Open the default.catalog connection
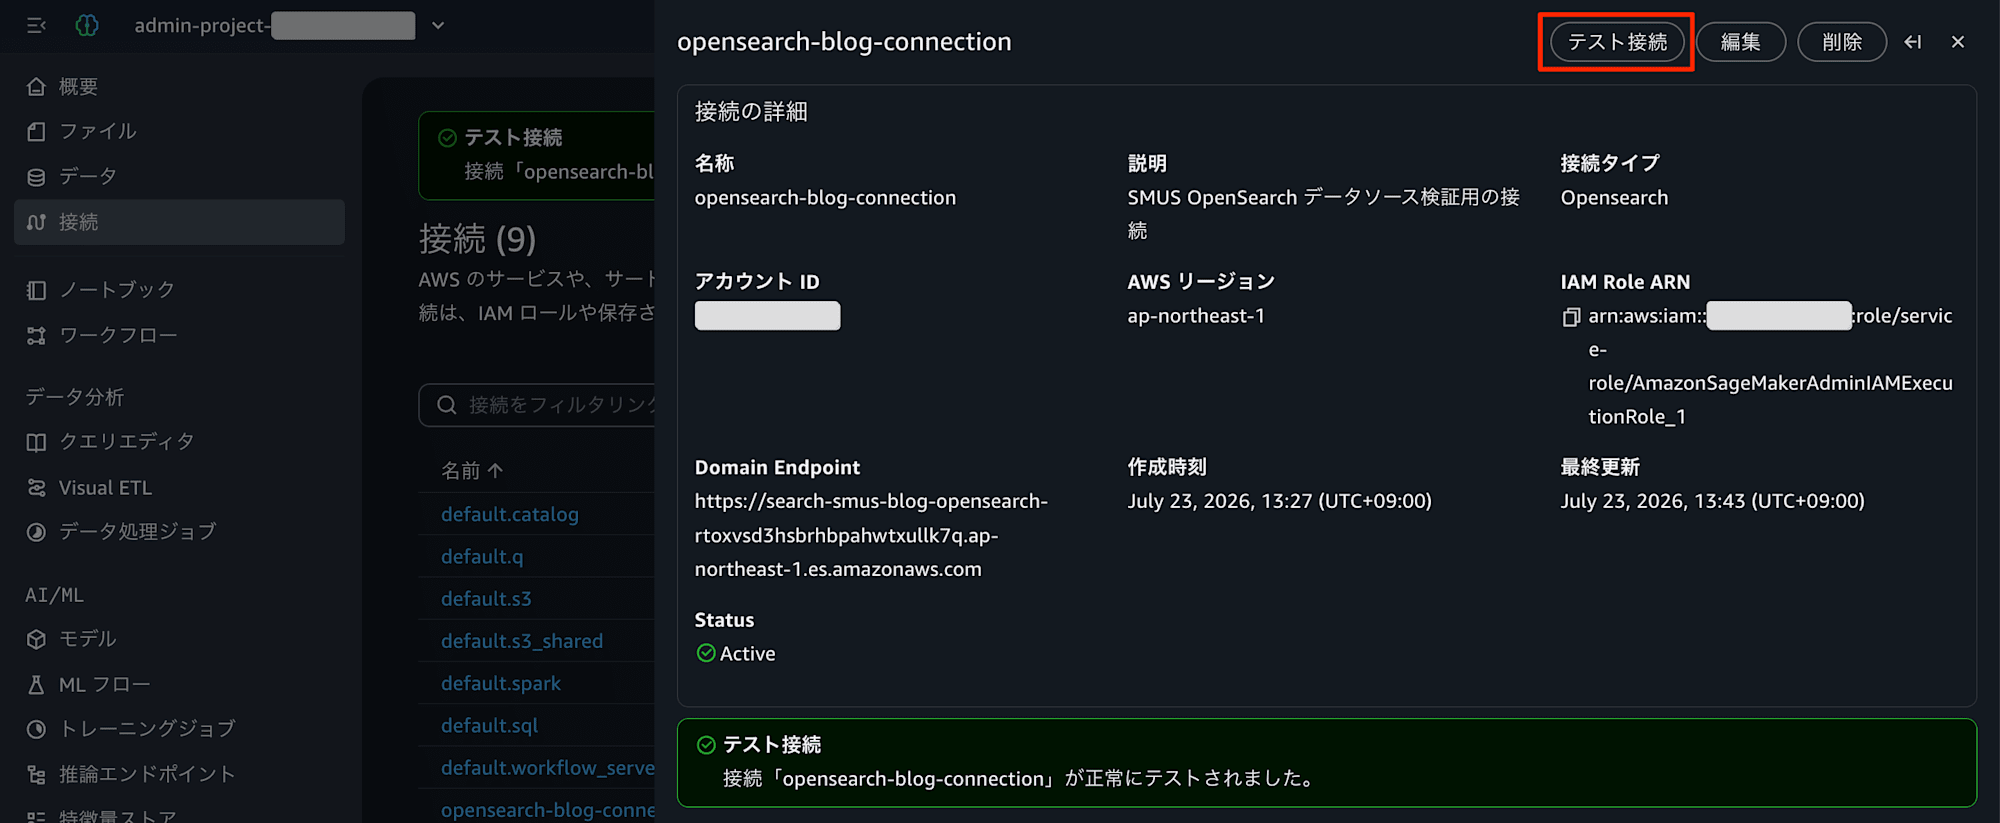 tap(509, 514)
